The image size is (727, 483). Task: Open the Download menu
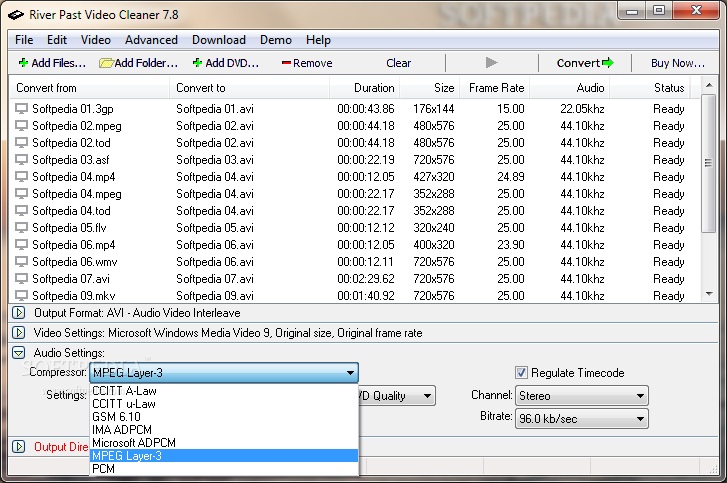(219, 40)
